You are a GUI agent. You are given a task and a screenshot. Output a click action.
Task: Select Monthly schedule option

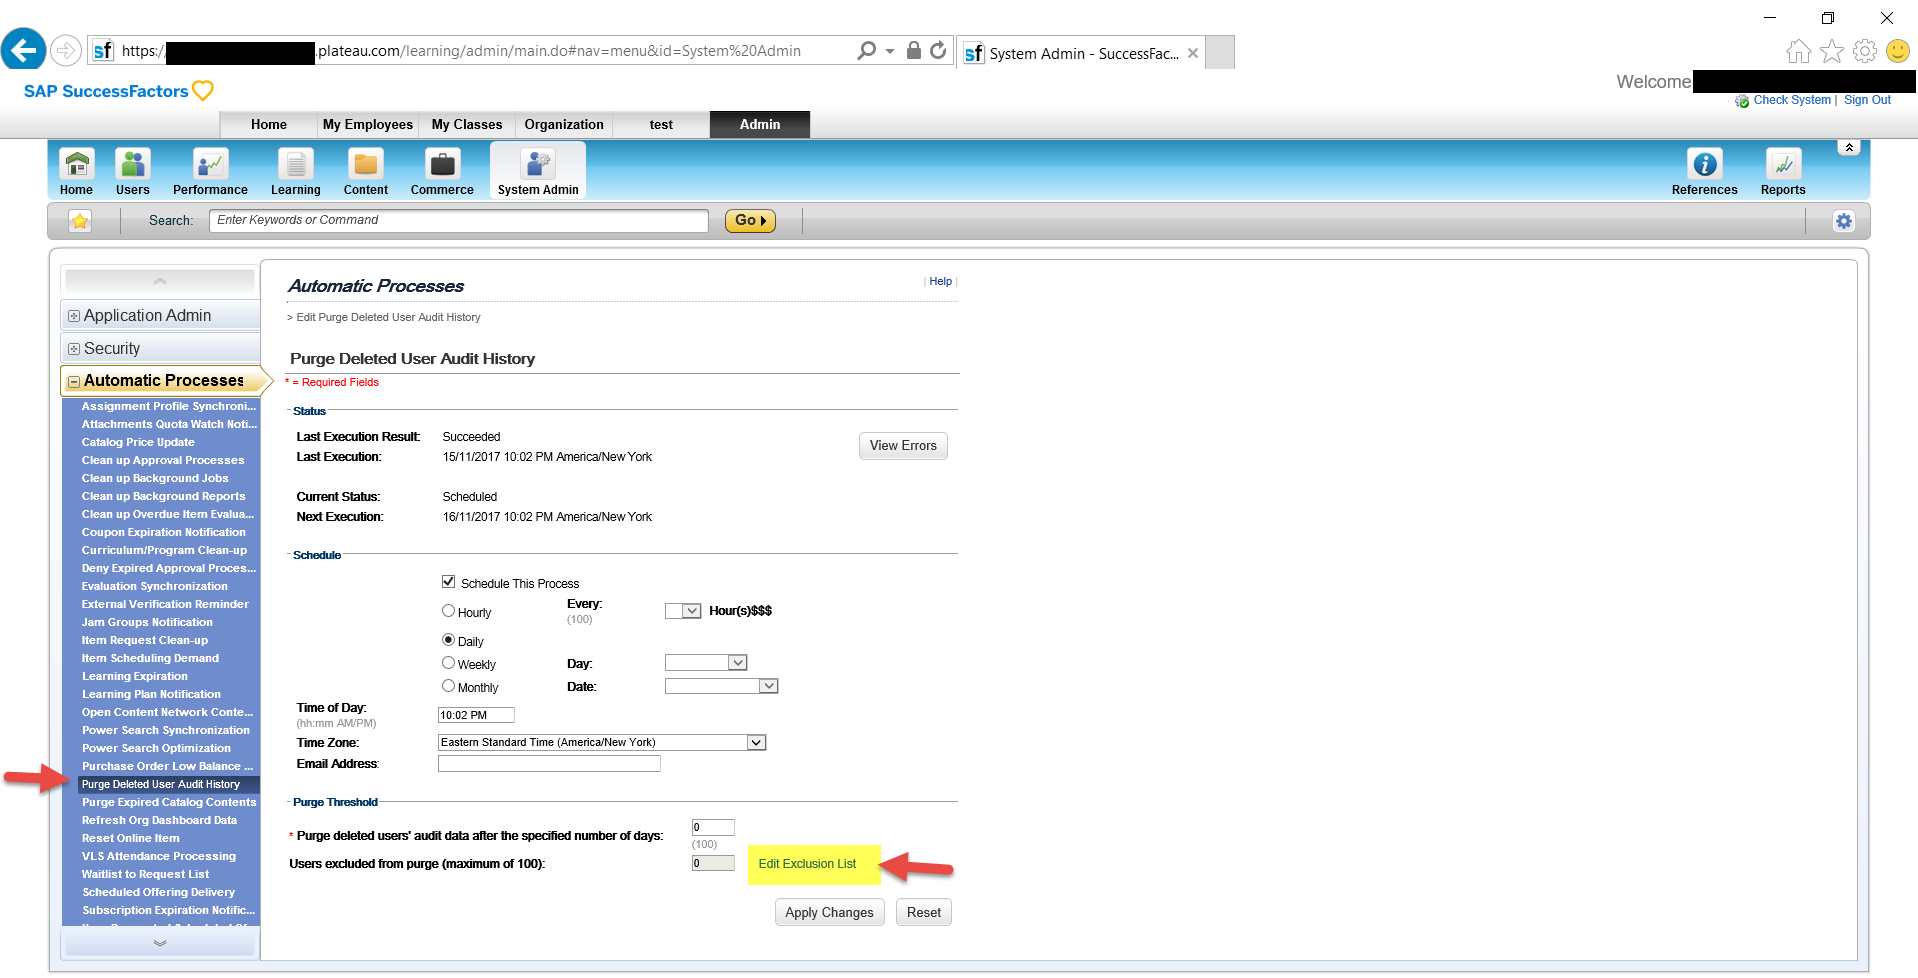(x=449, y=686)
